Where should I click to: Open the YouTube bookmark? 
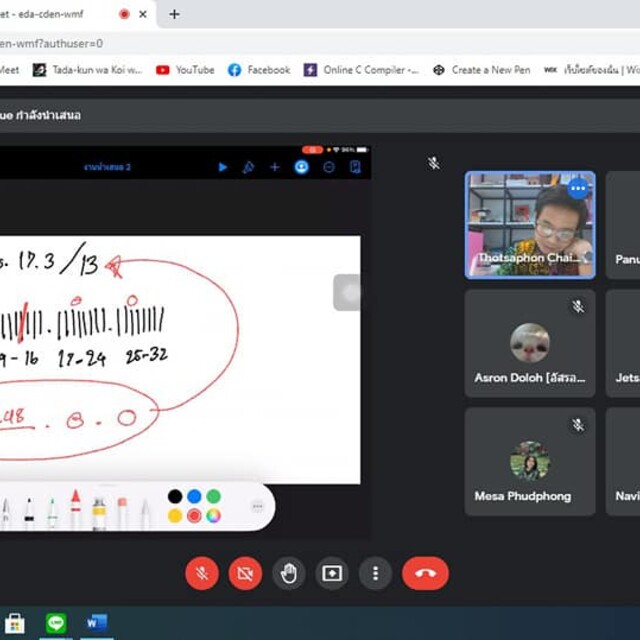(x=185, y=70)
